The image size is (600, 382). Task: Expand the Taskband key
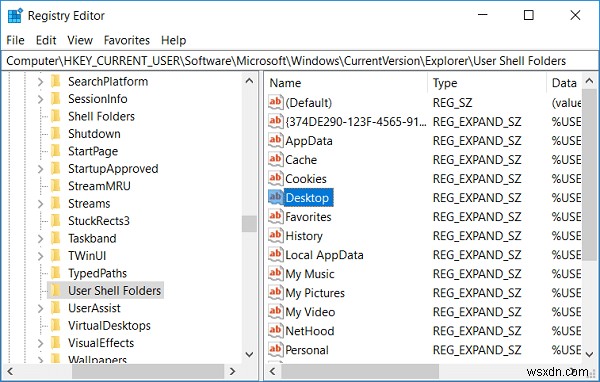point(40,238)
